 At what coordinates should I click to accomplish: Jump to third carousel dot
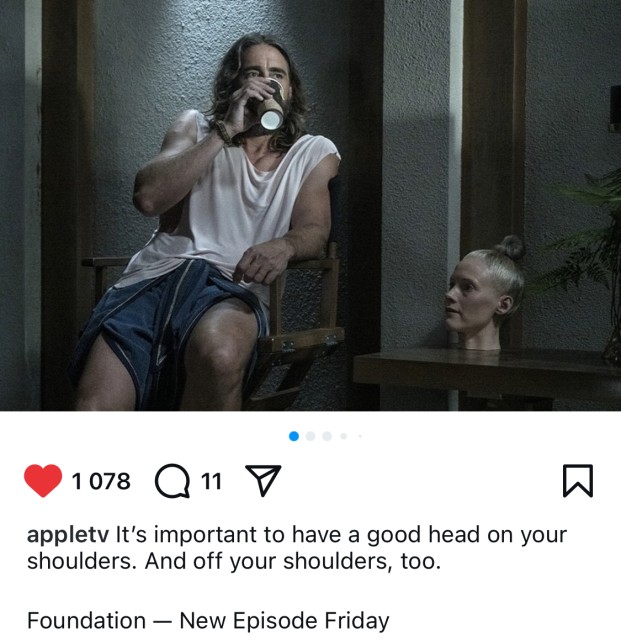click(x=327, y=436)
